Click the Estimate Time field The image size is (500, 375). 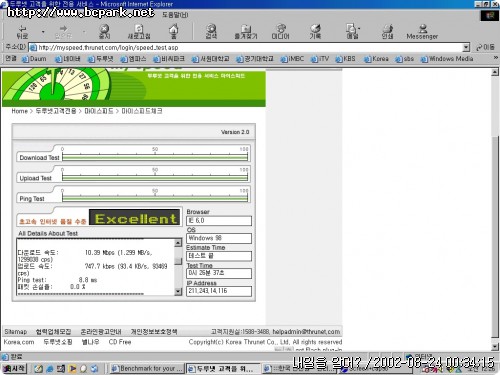[x=219, y=256]
